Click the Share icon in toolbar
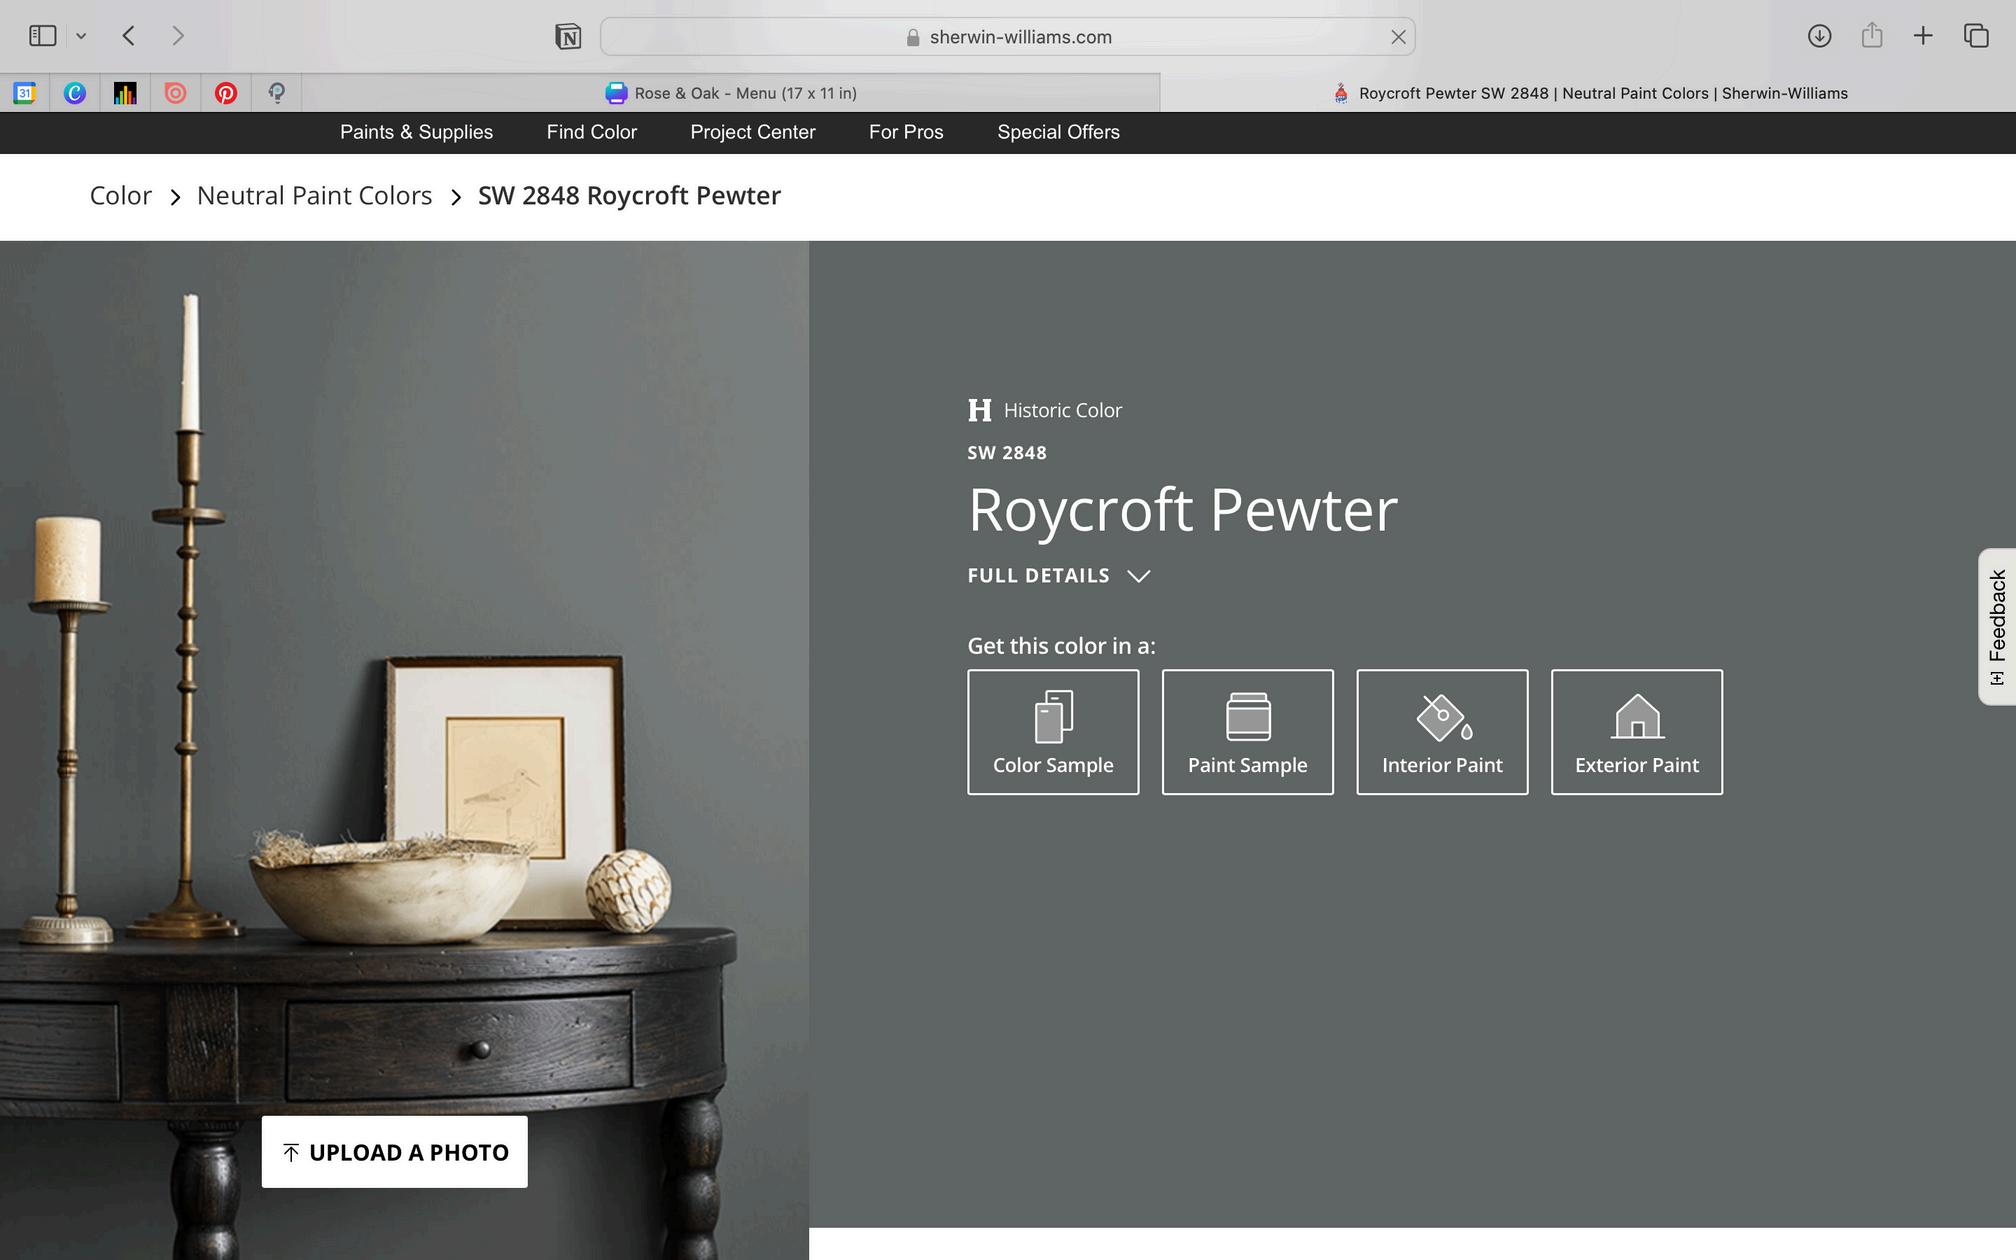 tap(1871, 36)
